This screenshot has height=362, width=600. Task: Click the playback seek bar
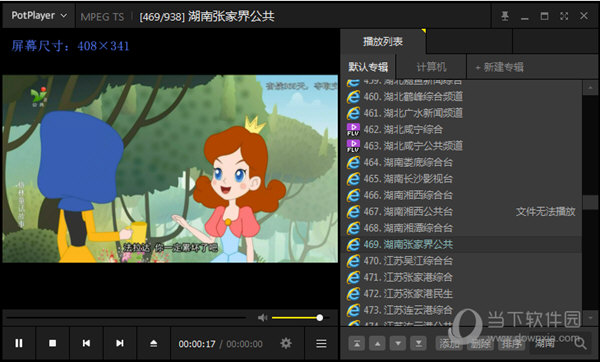(x=126, y=317)
